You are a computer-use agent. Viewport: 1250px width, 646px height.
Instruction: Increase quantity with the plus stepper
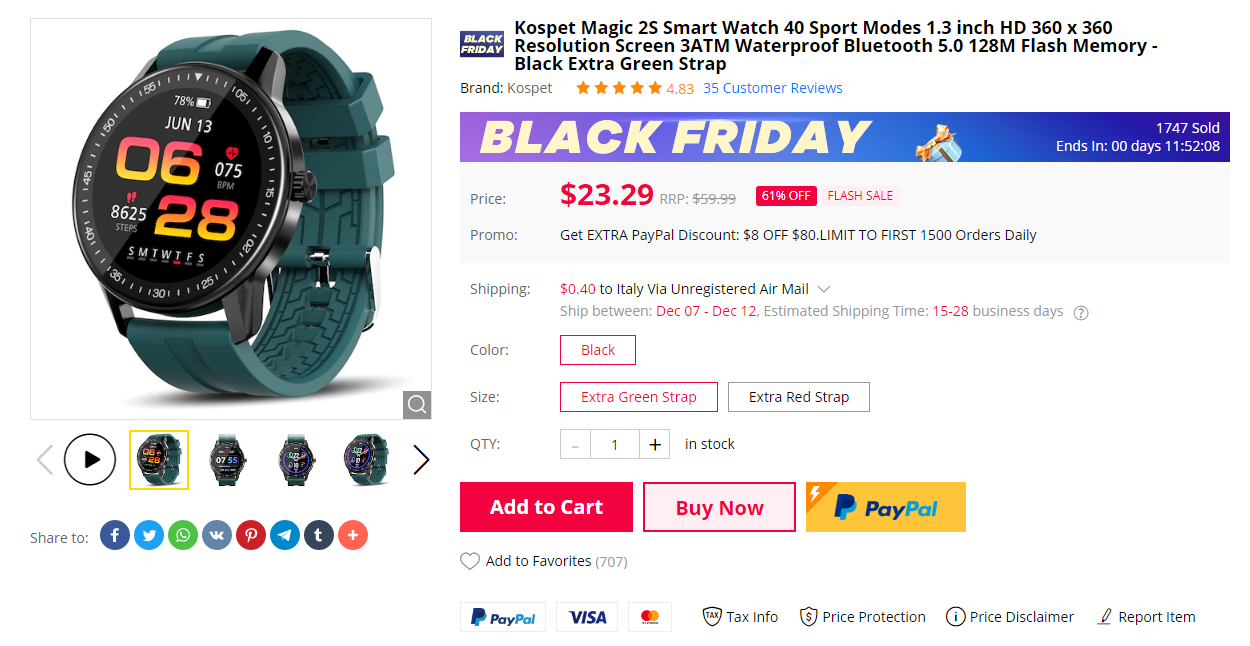654,444
